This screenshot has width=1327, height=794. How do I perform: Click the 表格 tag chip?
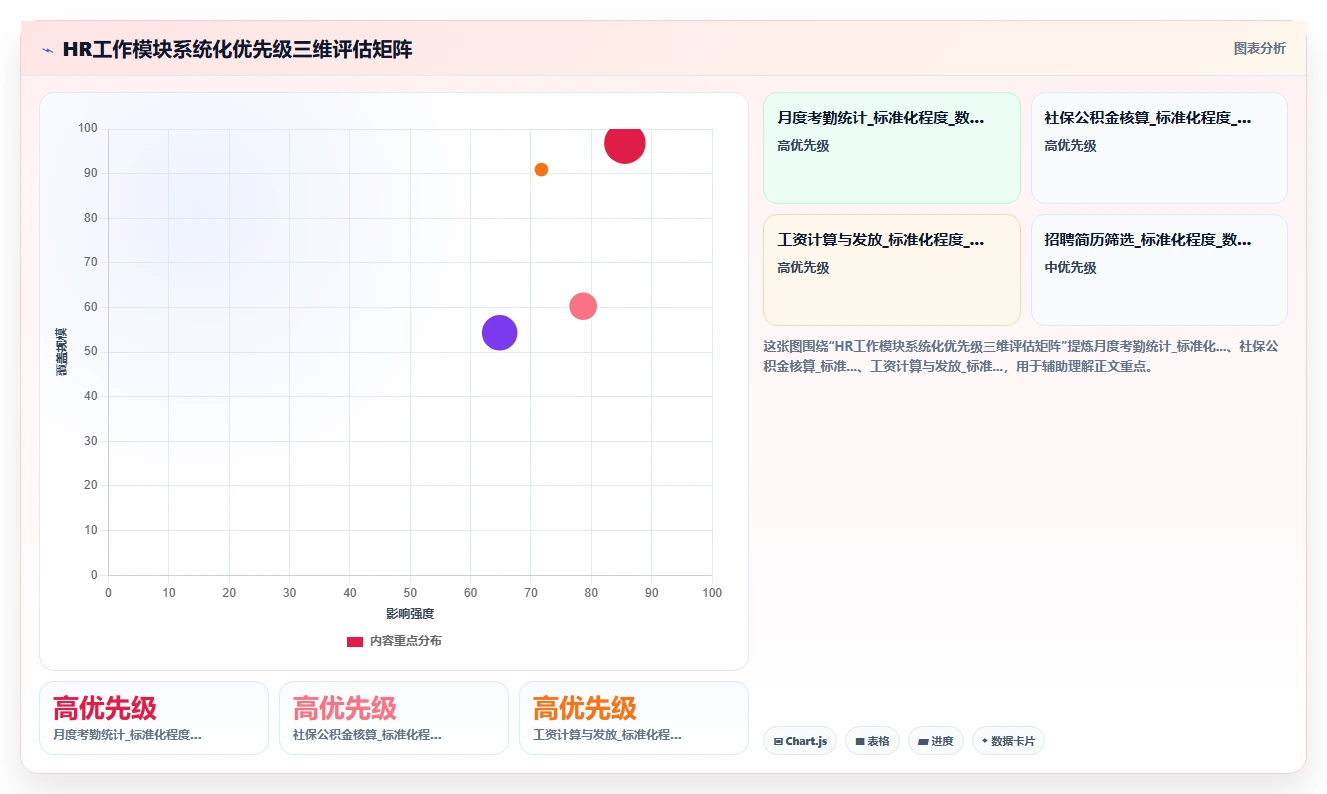point(872,741)
